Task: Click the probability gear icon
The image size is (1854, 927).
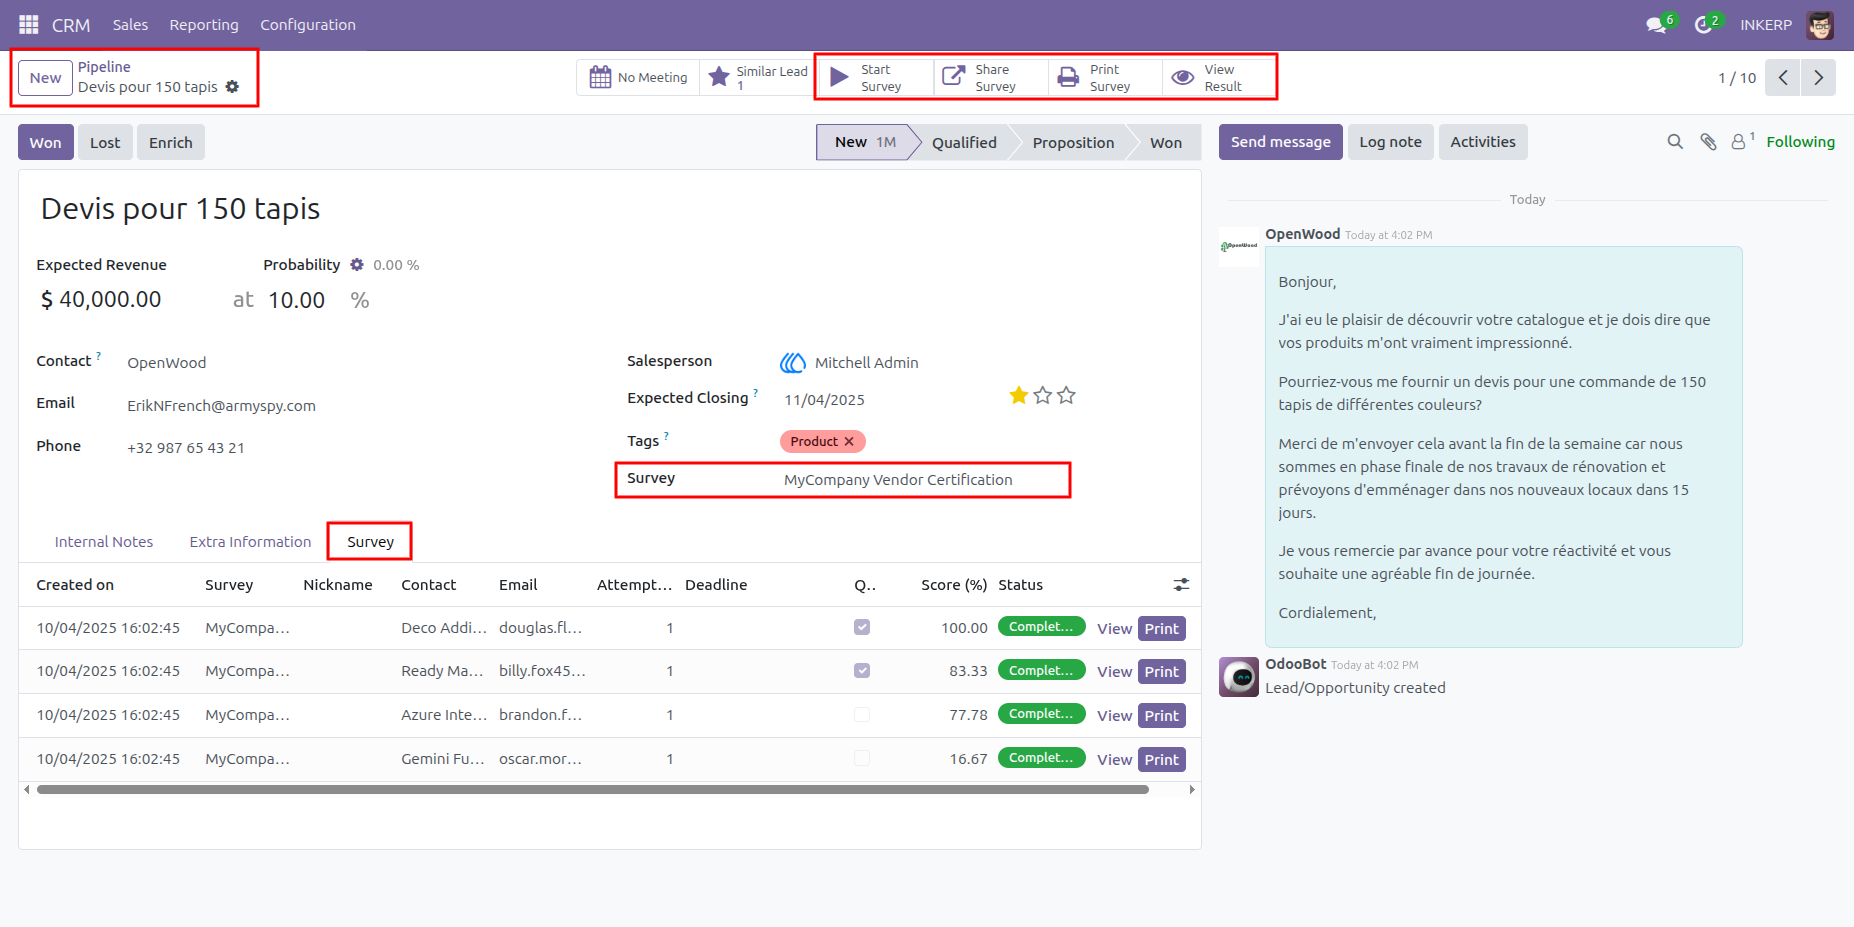Action: [x=357, y=265]
